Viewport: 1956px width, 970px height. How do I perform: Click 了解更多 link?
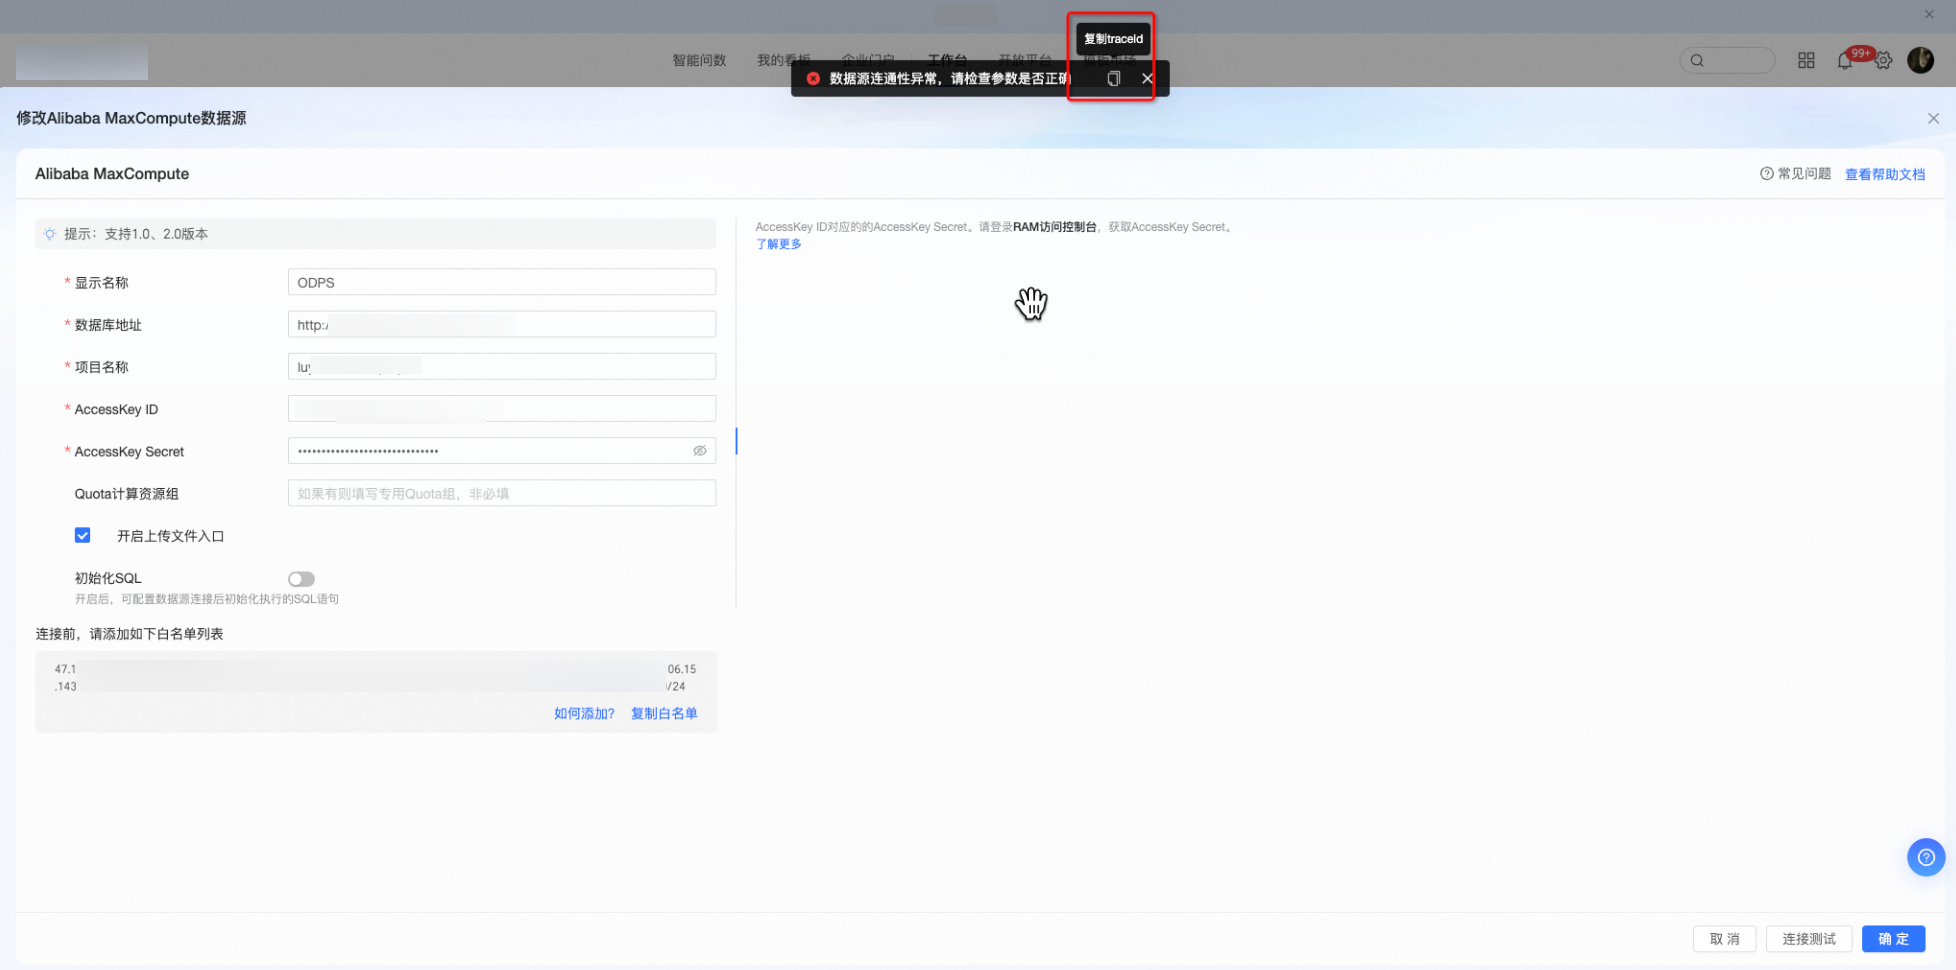[778, 244]
